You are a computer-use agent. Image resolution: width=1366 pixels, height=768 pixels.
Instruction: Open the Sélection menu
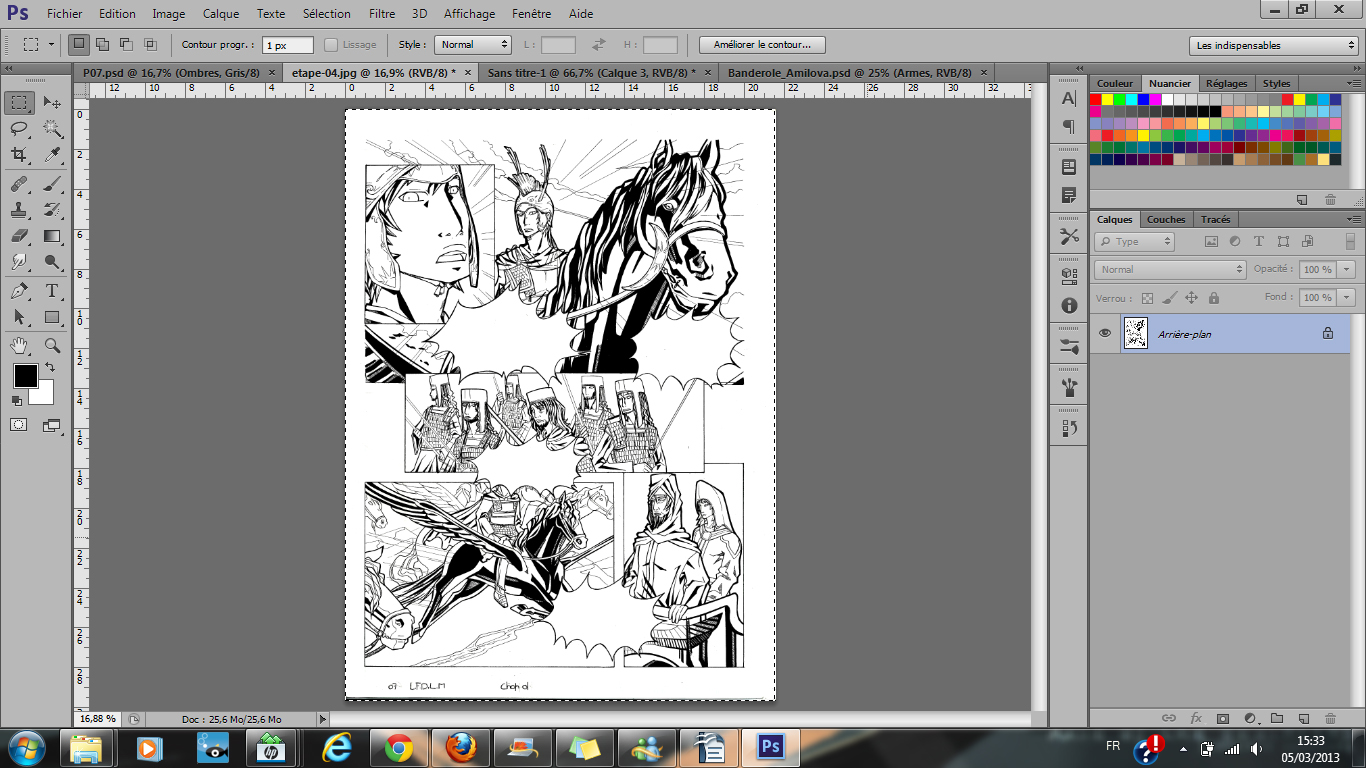327,14
